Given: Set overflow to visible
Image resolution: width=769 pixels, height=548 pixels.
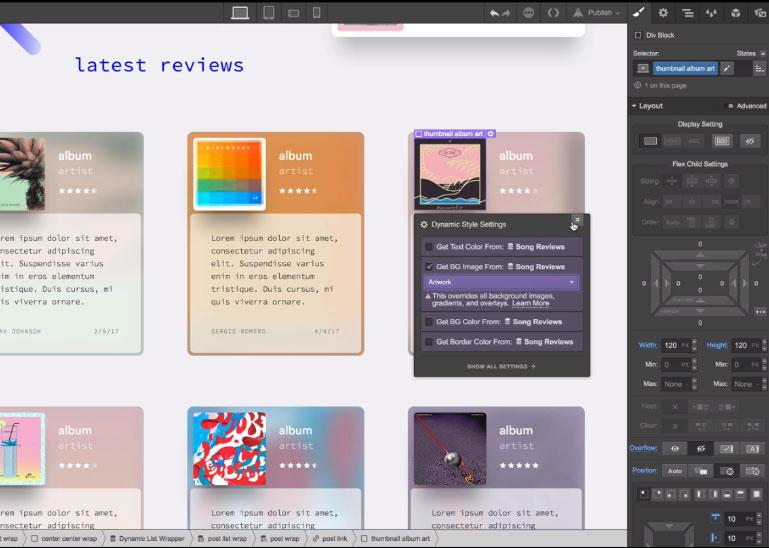Looking at the screenshot, I should point(675,448).
